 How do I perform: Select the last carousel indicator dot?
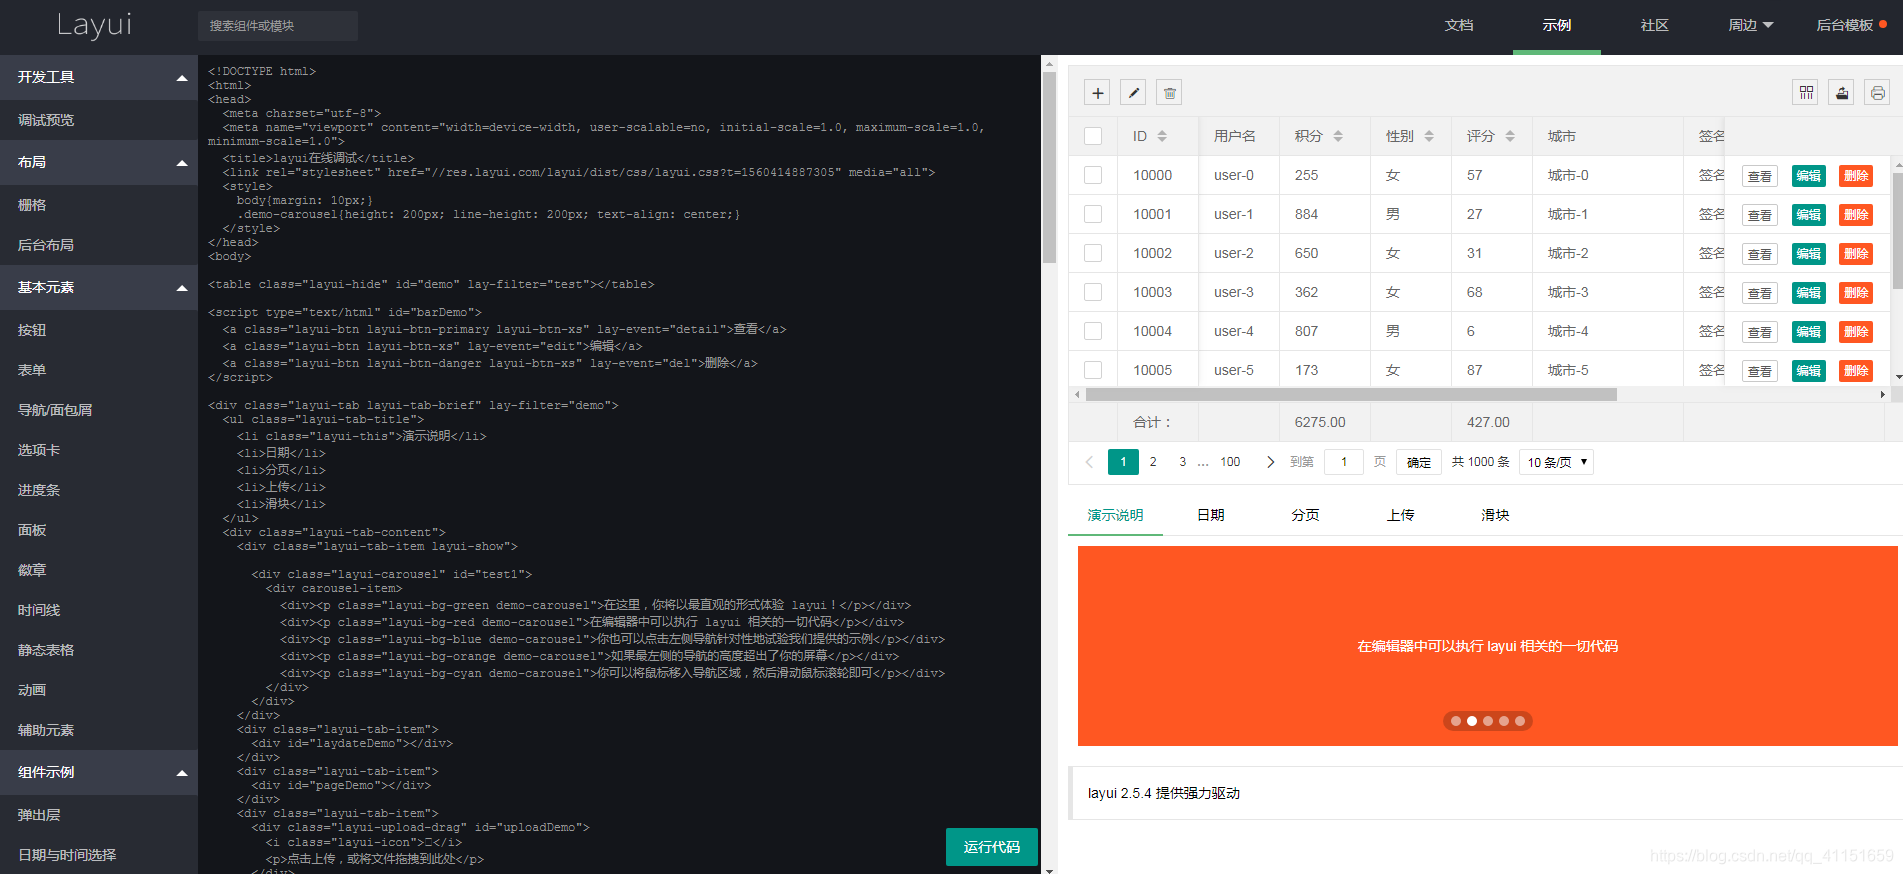(x=1520, y=721)
